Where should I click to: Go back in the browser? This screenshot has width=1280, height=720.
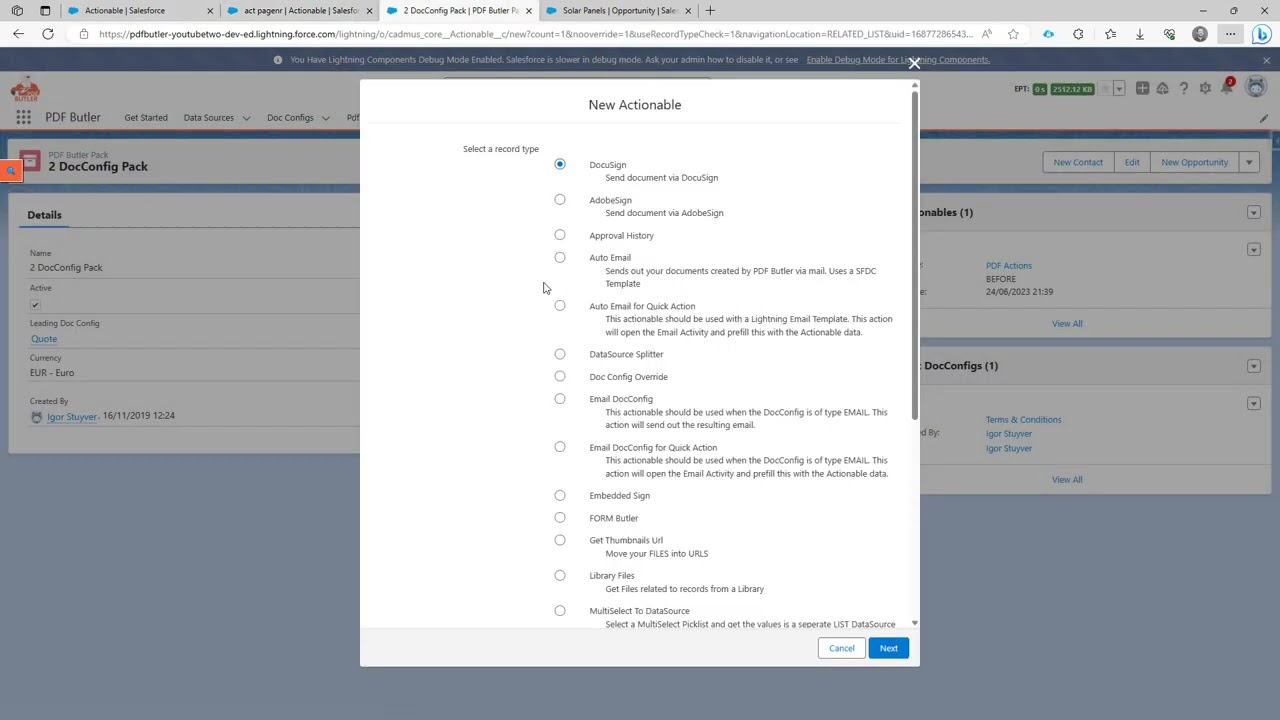click(x=18, y=34)
